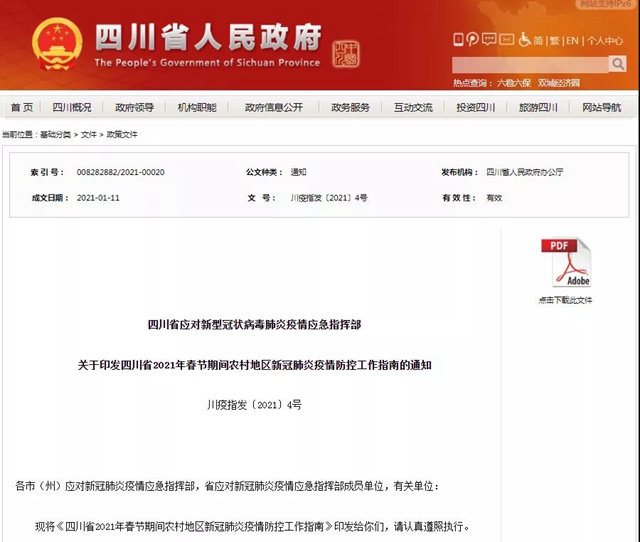Open 旅游四川 nav item

coord(538,108)
